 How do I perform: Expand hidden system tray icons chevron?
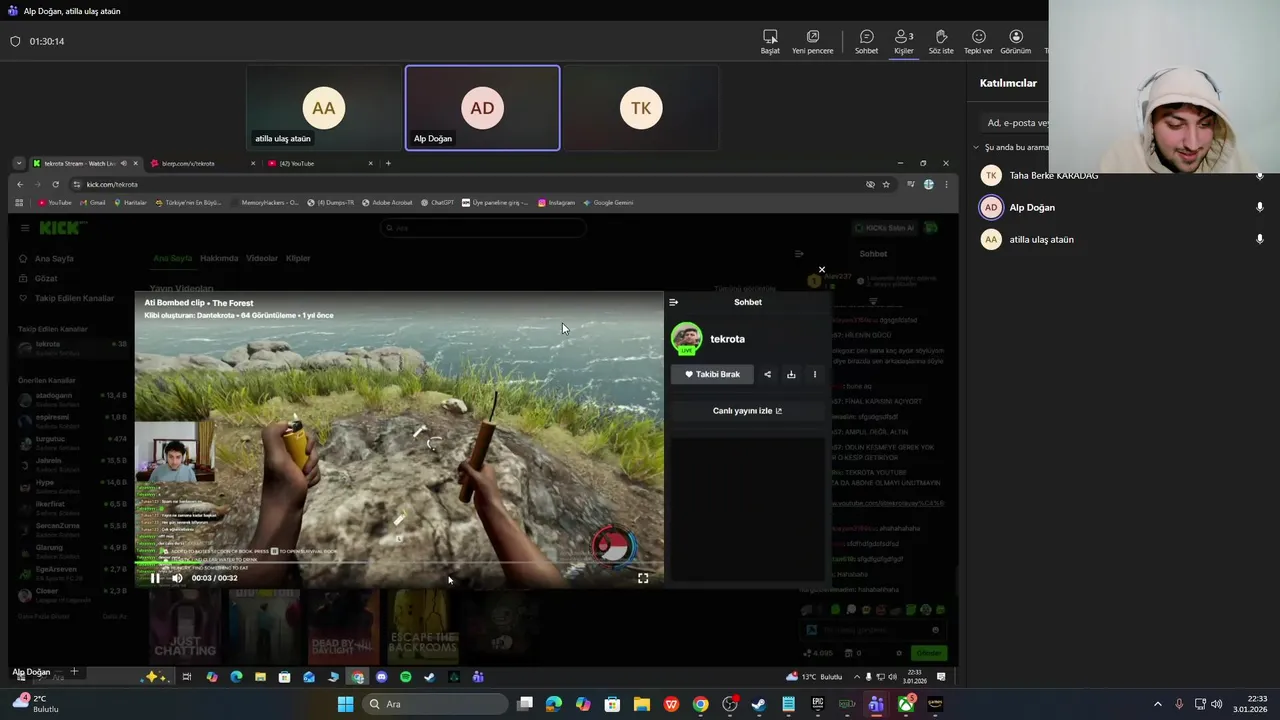click(x=1159, y=704)
